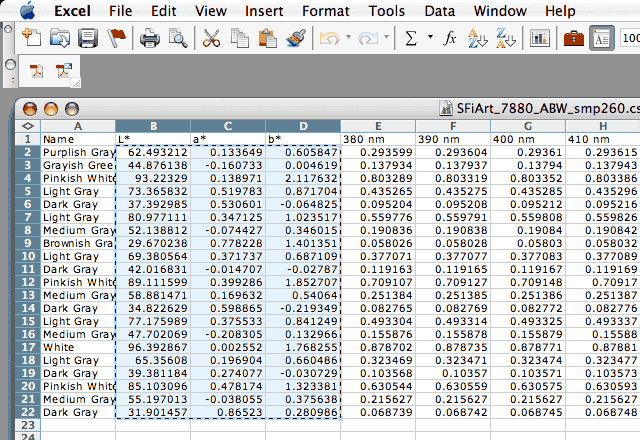
Task: Select column E header
Action: coord(378,126)
